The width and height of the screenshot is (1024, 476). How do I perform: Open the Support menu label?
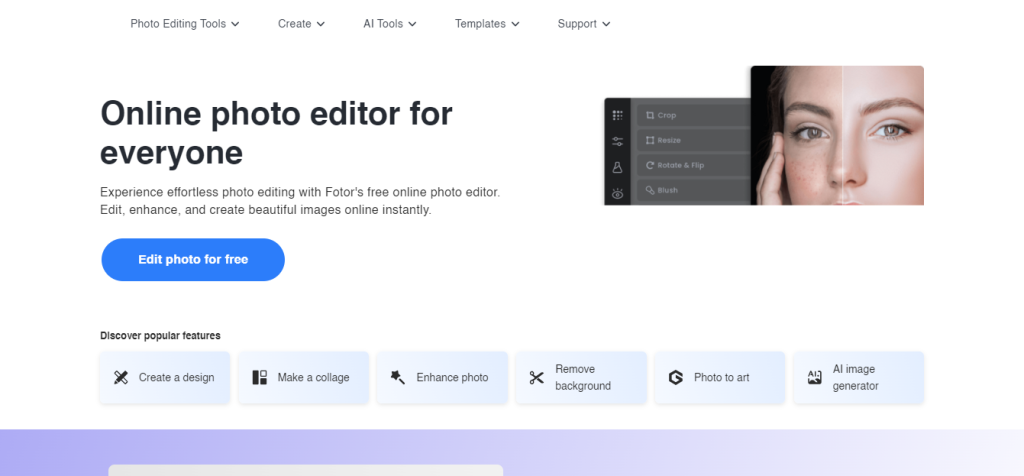coord(577,24)
